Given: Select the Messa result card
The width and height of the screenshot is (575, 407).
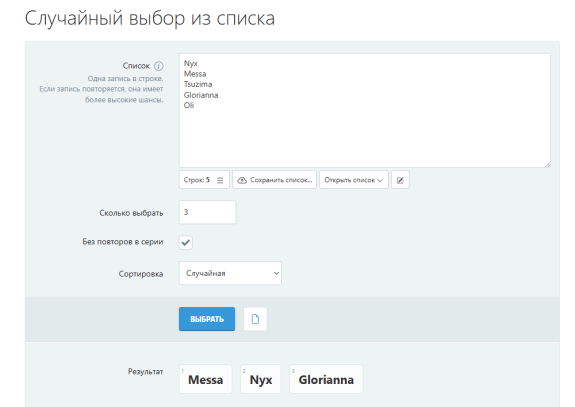Looking at the screenshot, I should tap(205, 379).
